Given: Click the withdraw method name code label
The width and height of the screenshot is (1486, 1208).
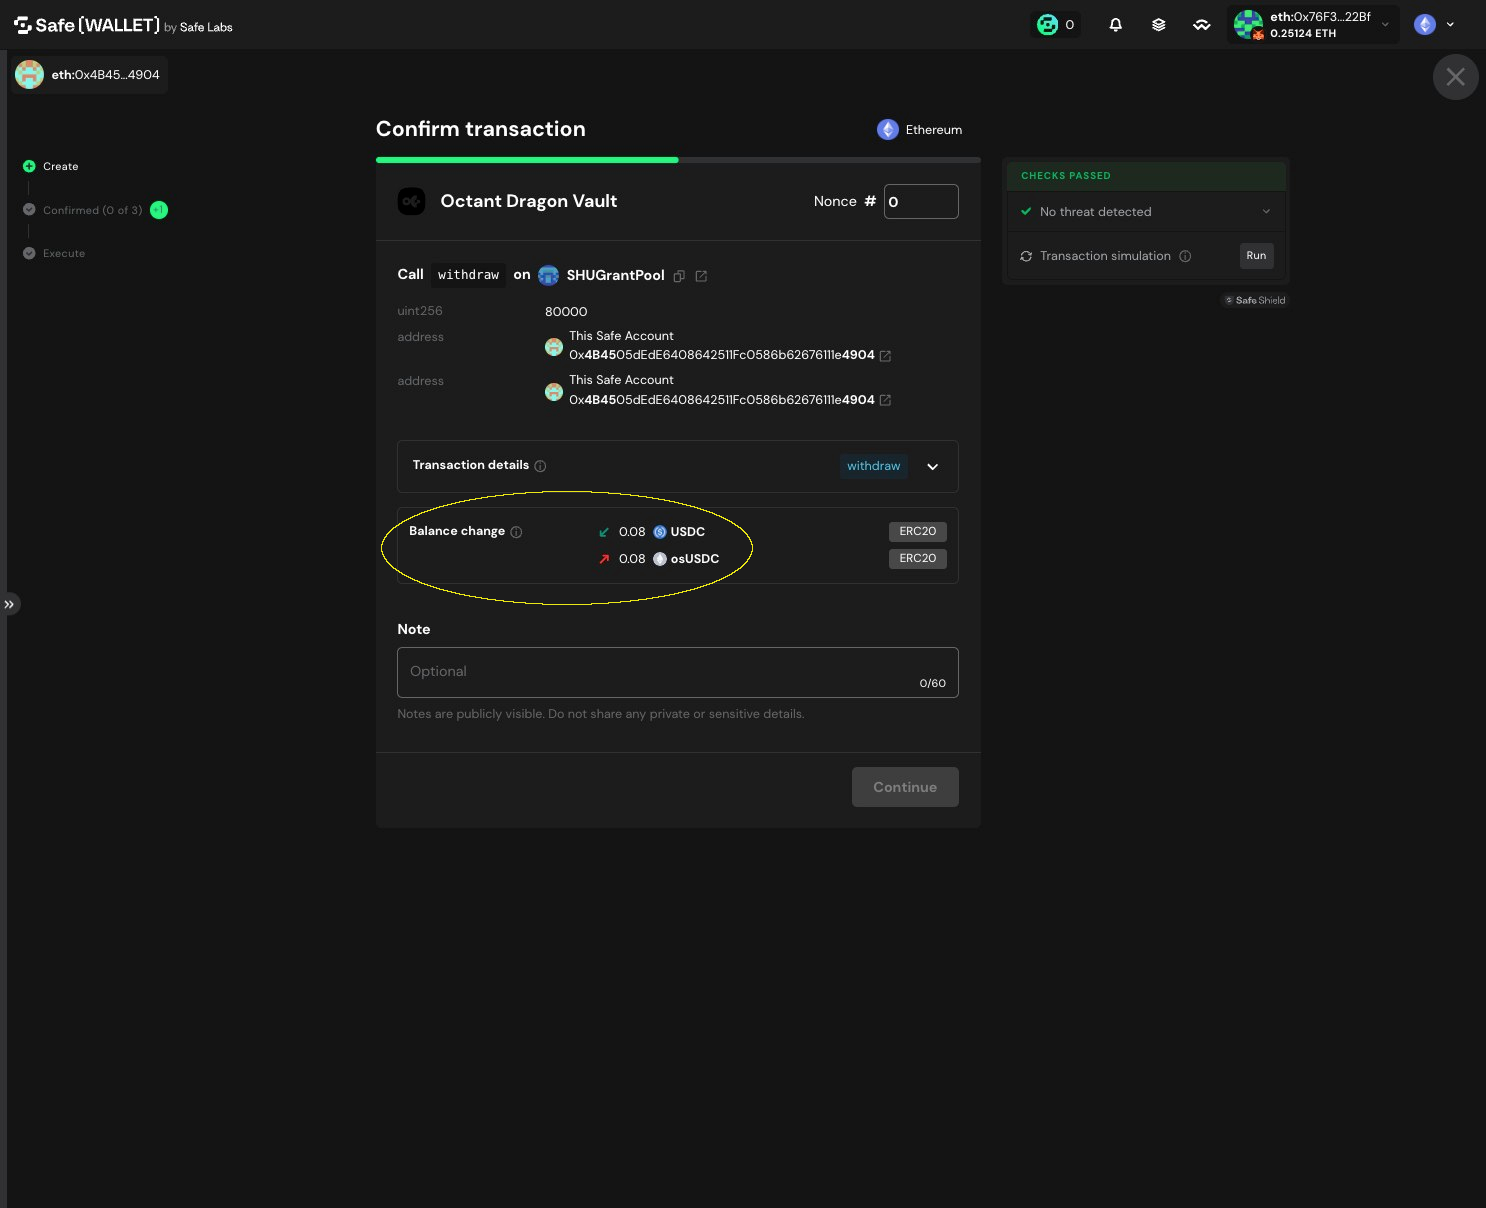Looking at the screenshot, I should click(x=468, y=275).
